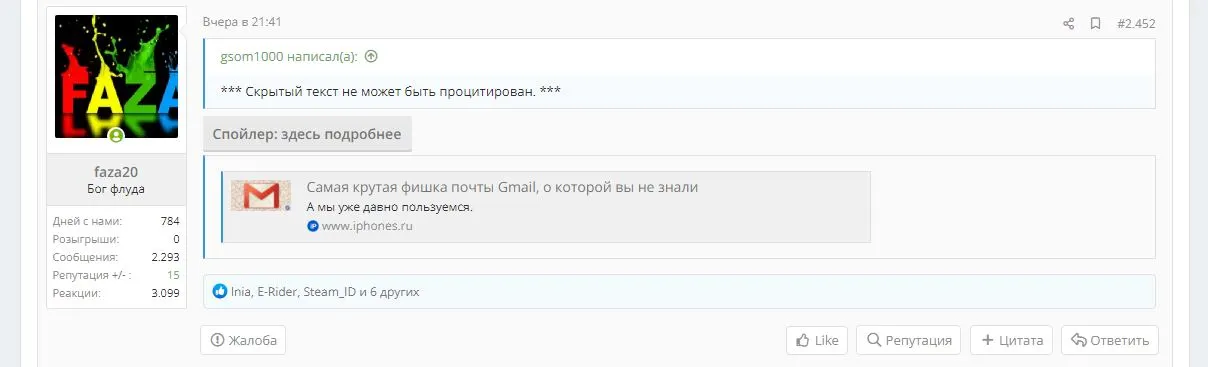
Task: Open the faza20 user profile name
Action: point(116,172)
